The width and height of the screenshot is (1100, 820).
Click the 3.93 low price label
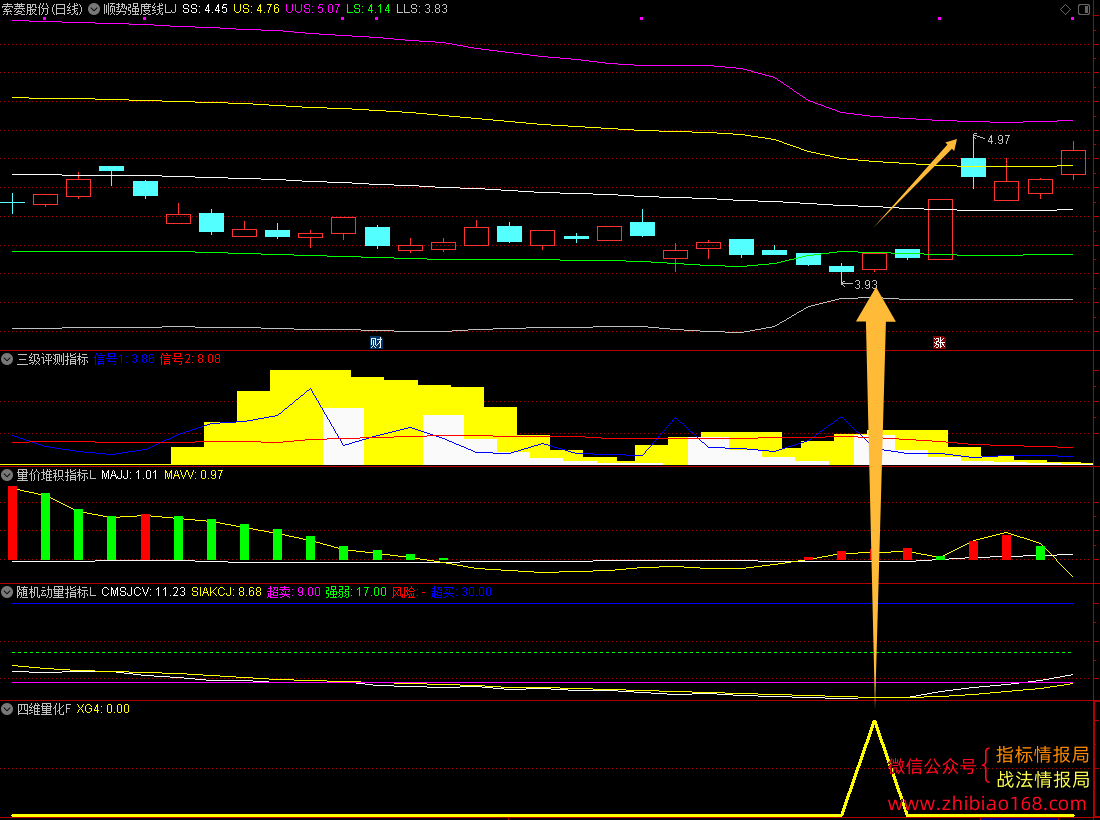point(866,285)
